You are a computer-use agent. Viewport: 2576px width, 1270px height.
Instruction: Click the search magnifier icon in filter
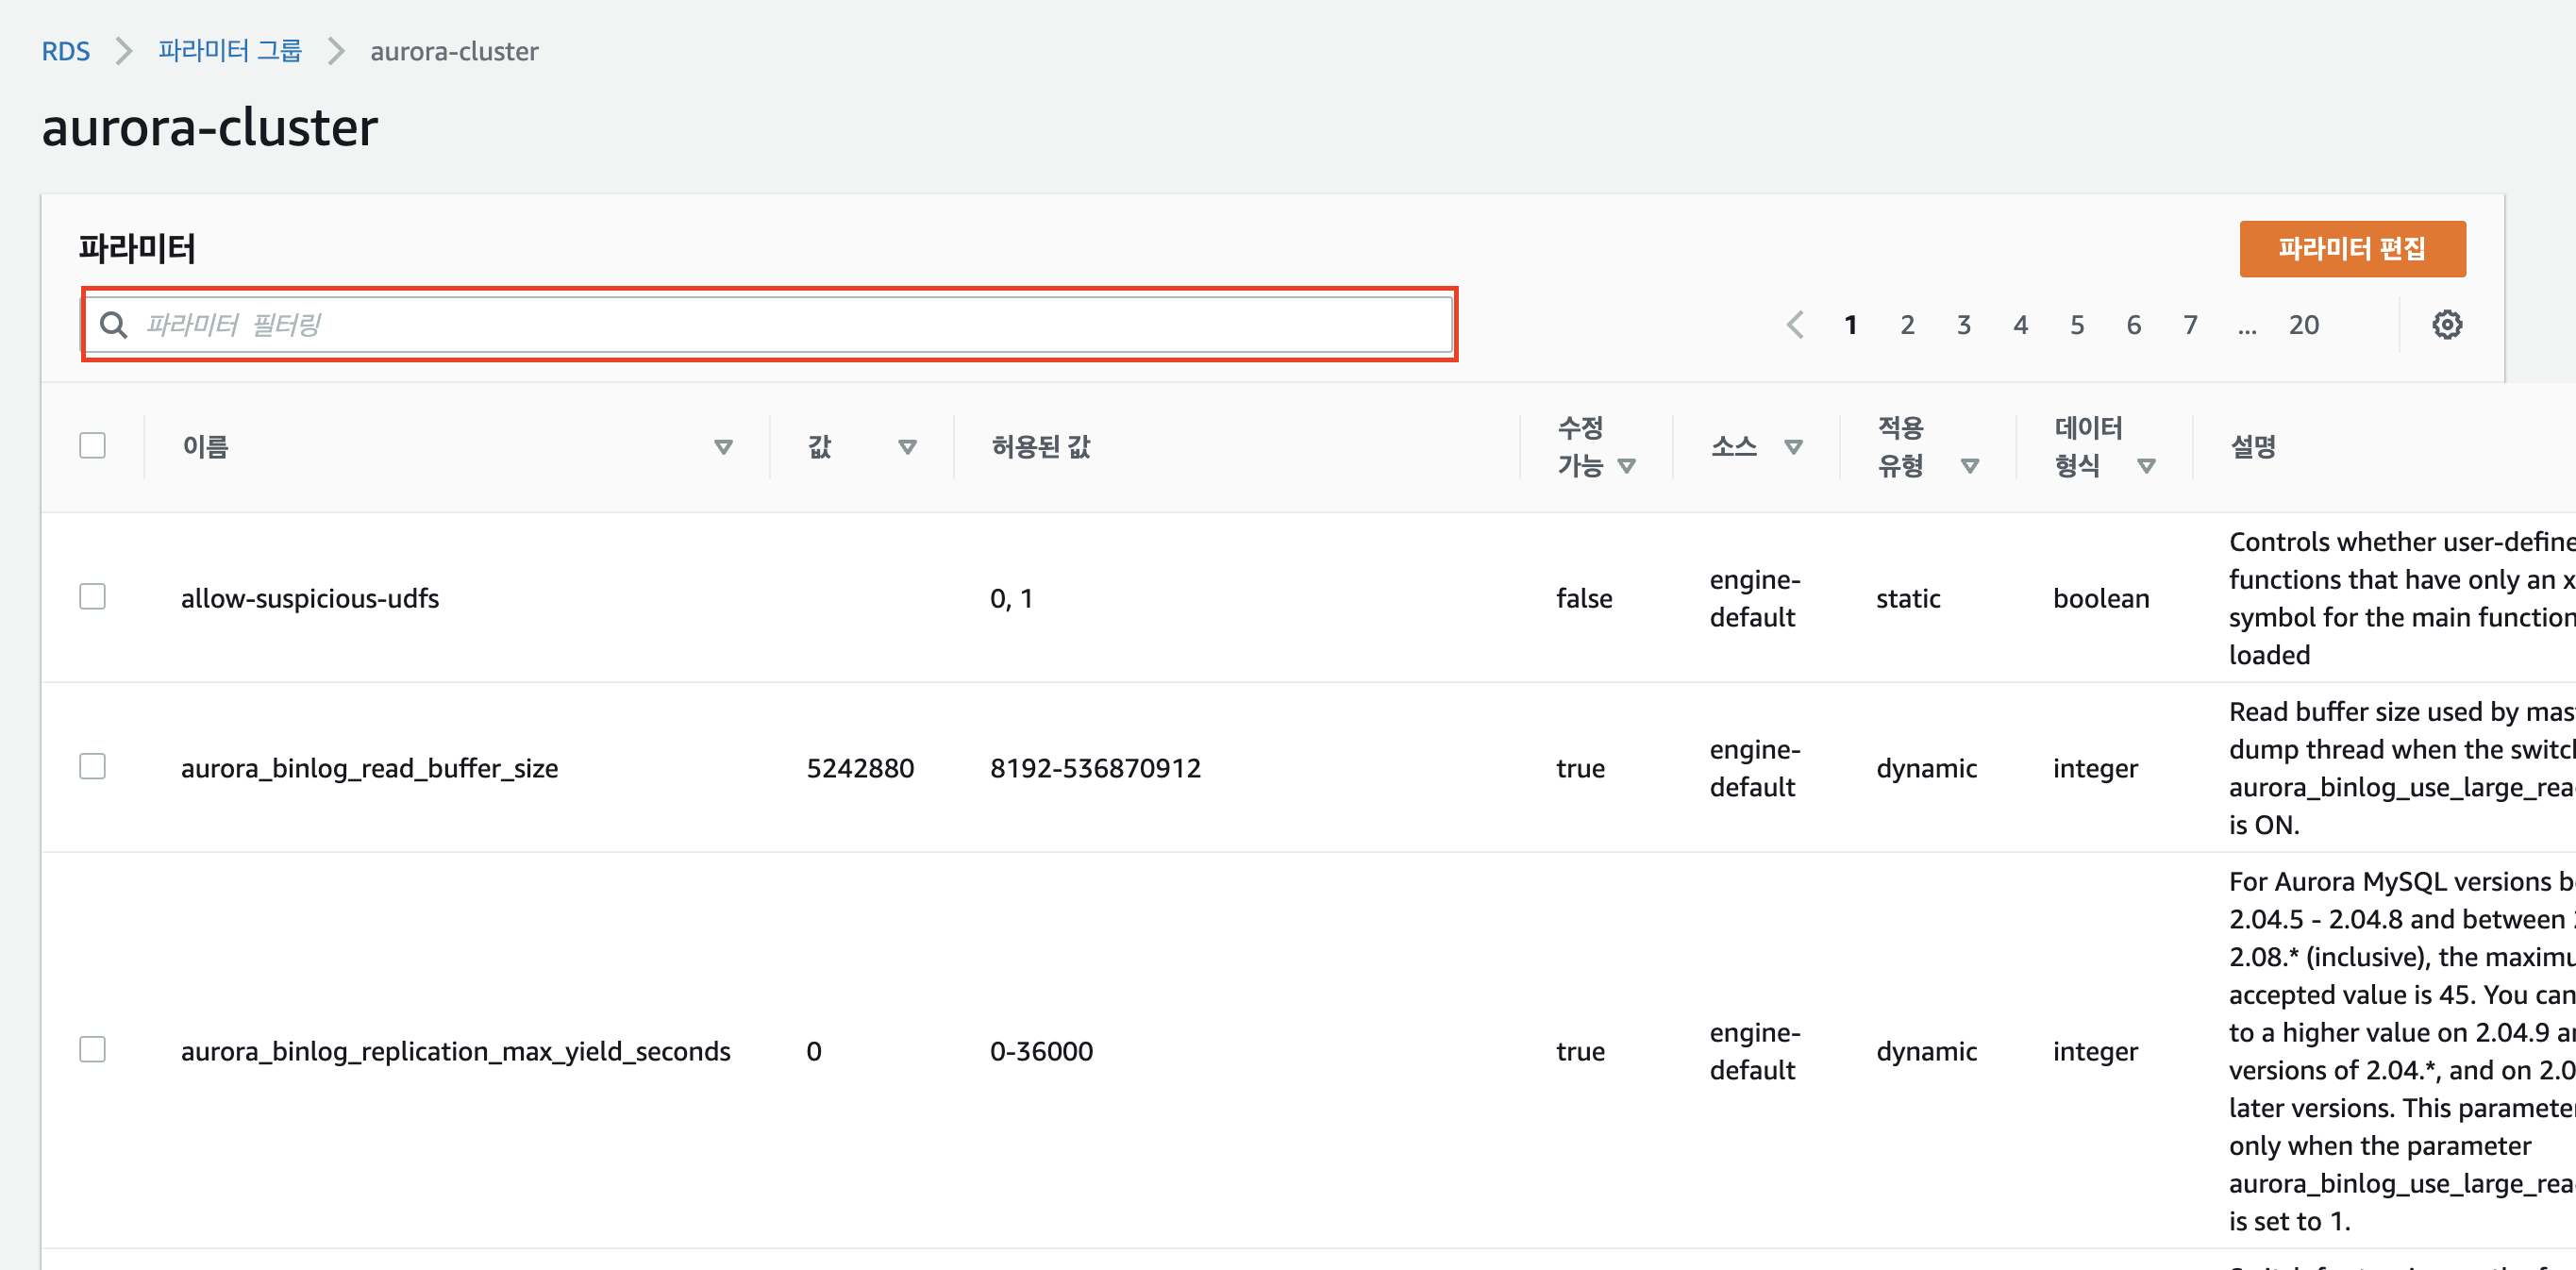coord(114,325)
